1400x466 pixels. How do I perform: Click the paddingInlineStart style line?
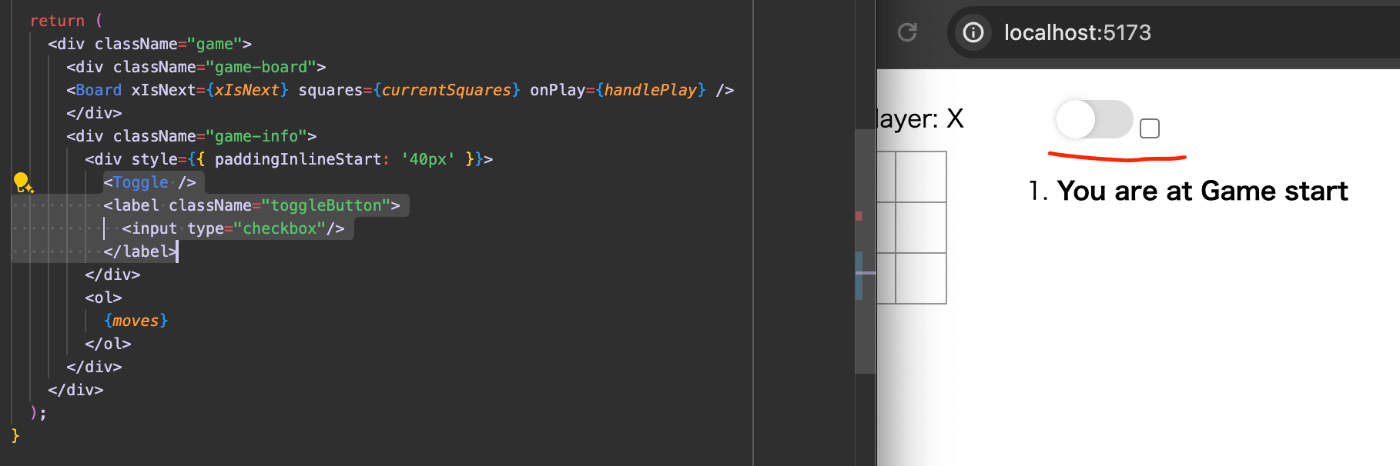(289, 159)
